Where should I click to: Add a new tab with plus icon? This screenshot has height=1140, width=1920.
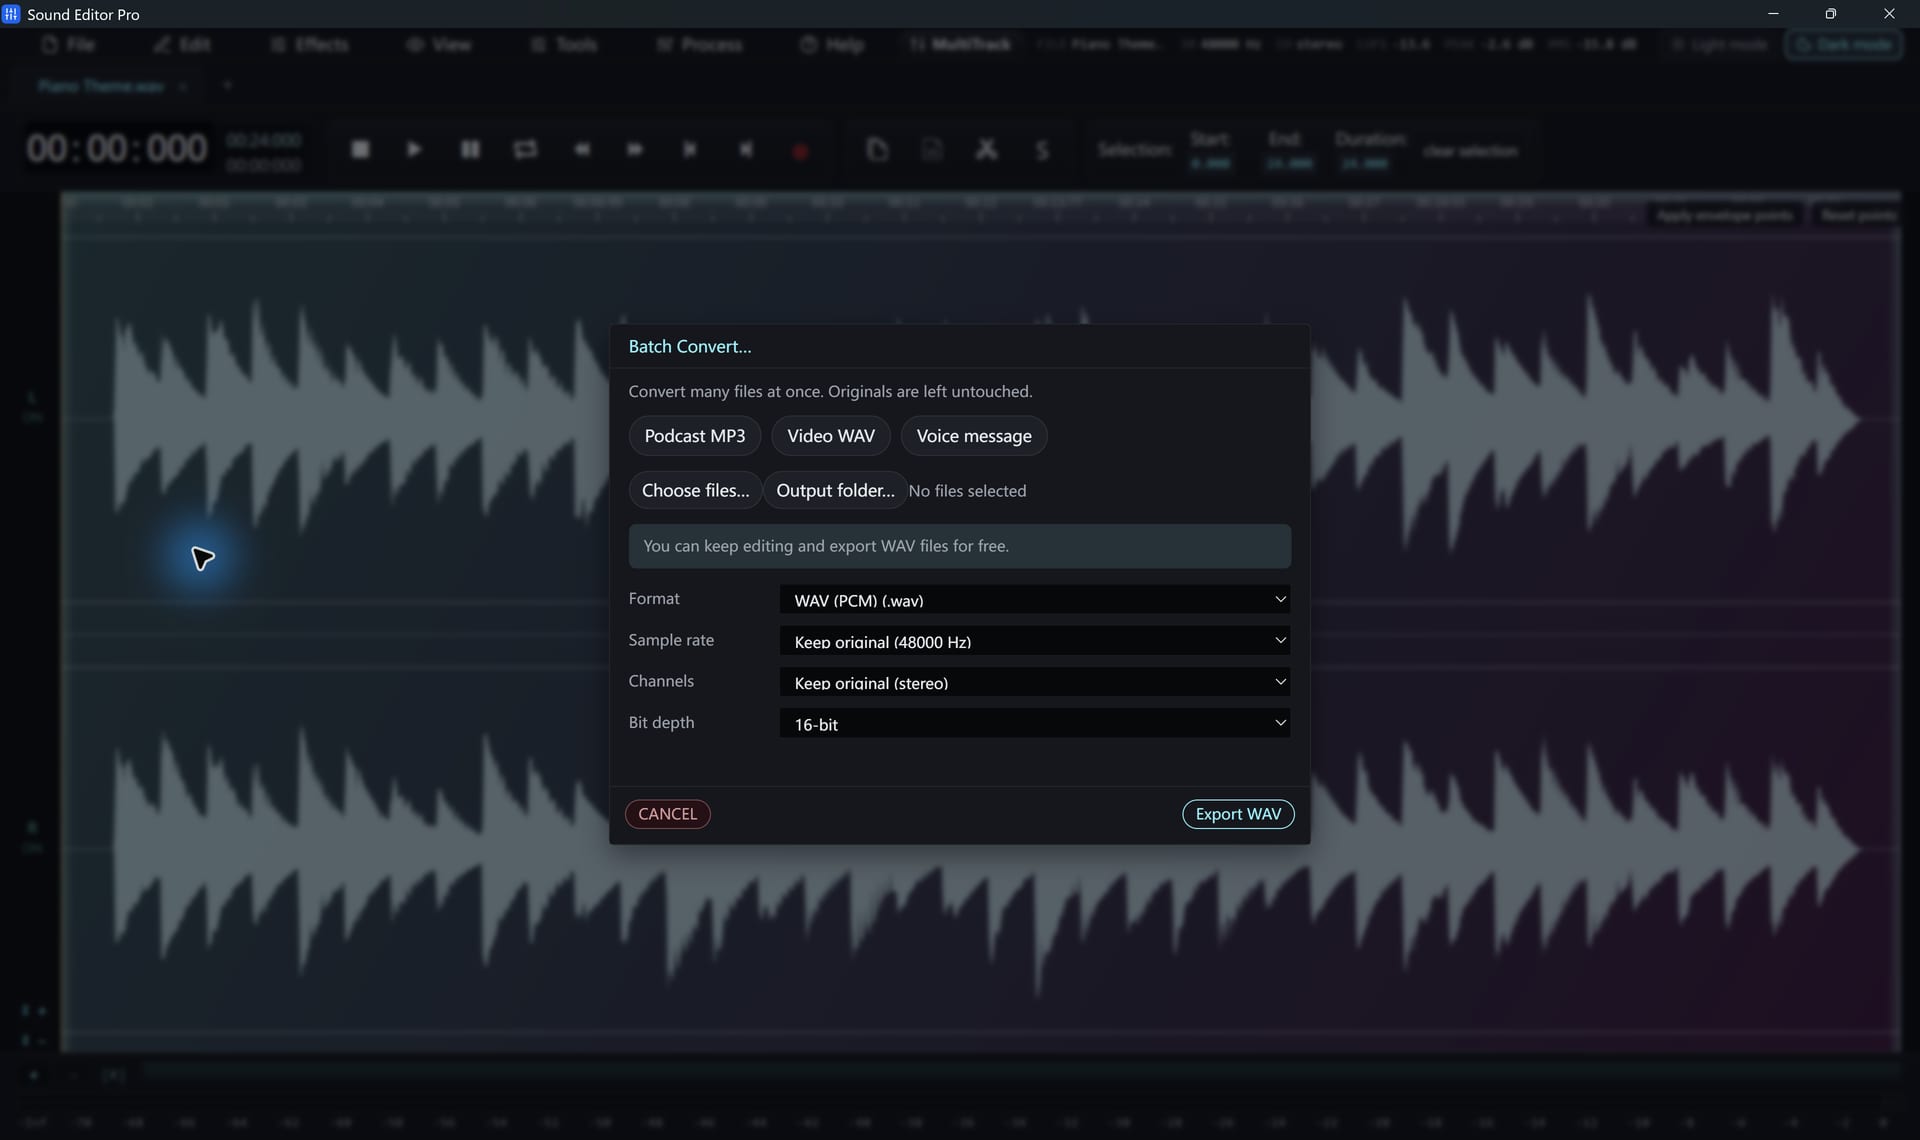pos(227,86)
